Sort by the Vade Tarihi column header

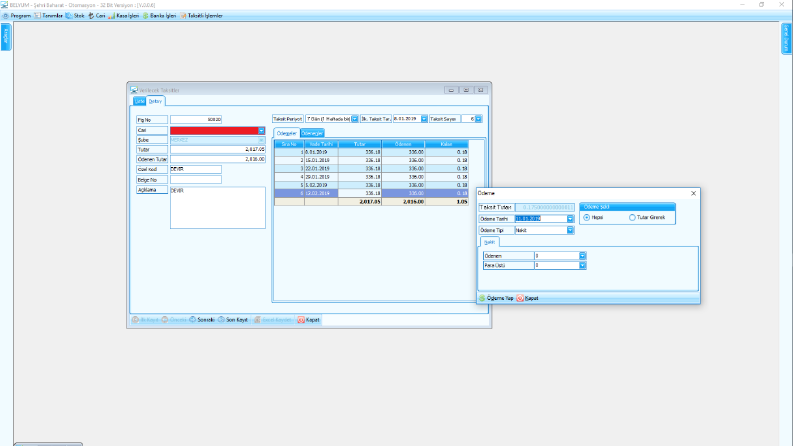coord(321,144)
